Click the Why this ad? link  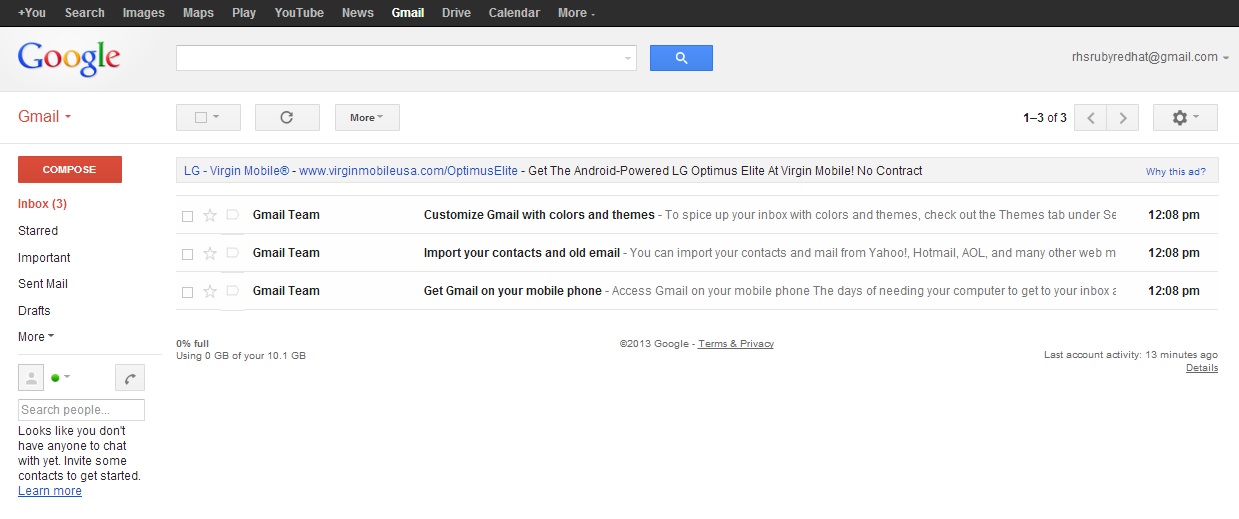pos(1176,172)
